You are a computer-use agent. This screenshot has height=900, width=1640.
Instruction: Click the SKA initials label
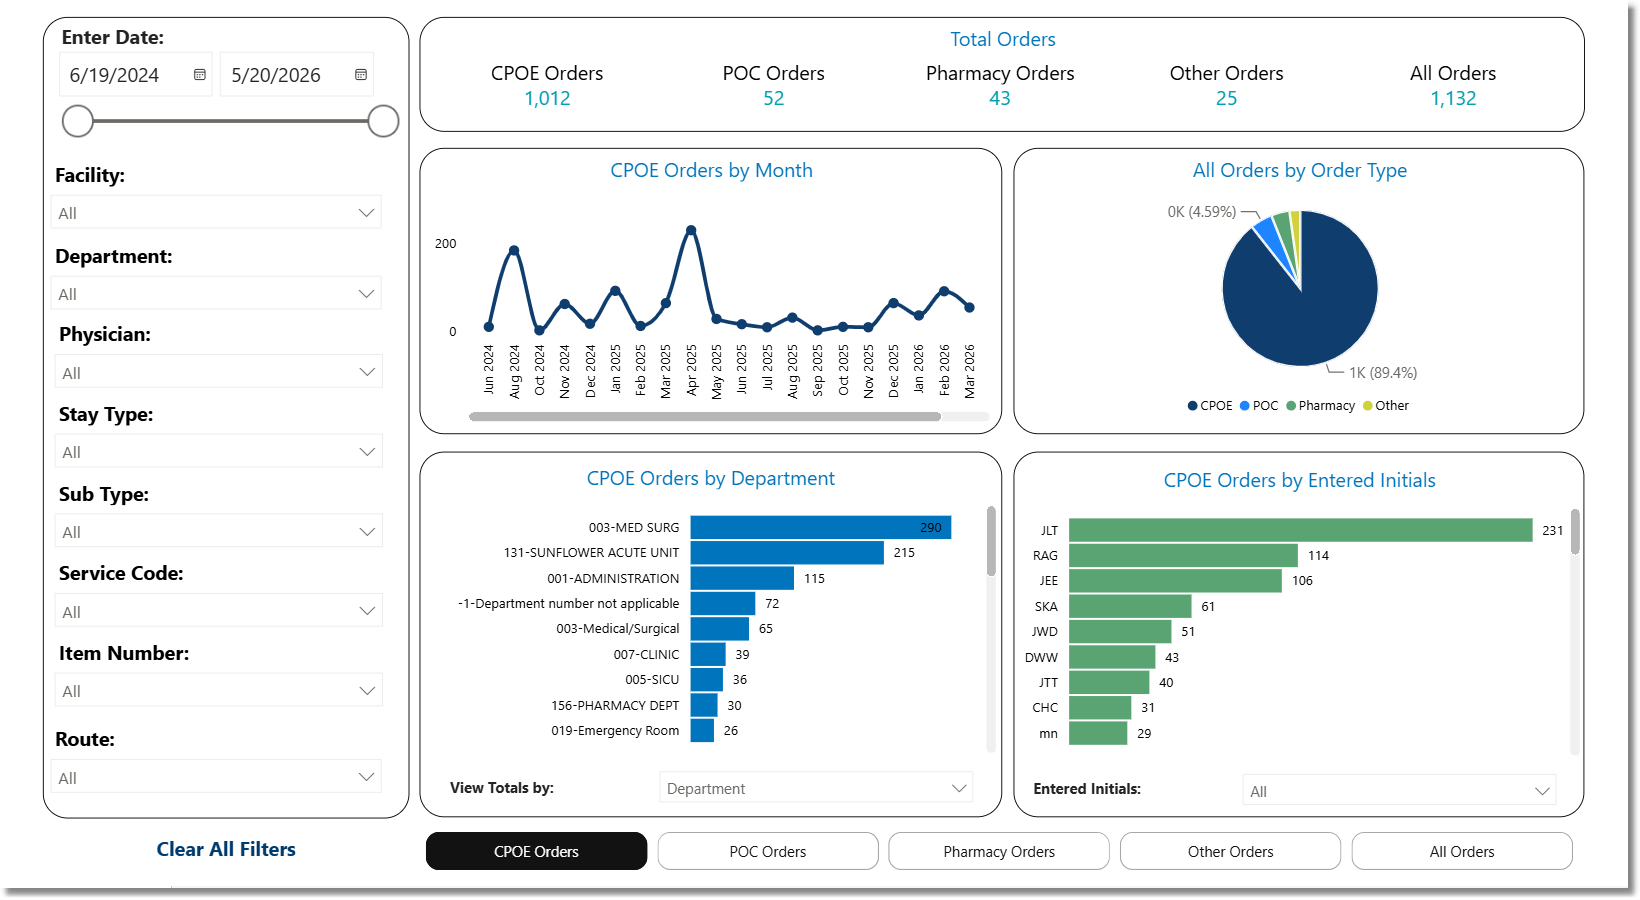(x=1046, y=606)
